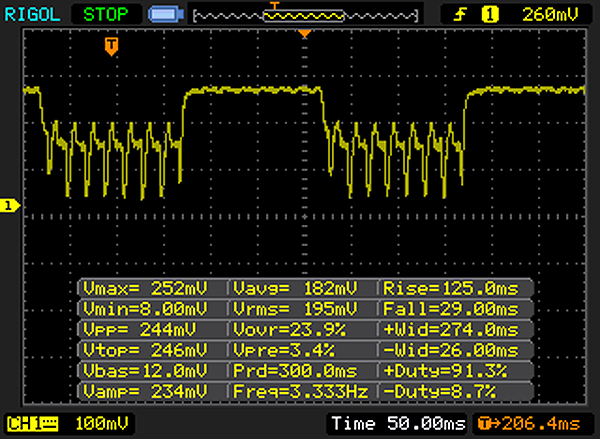This screenshot has height=439, width=600.
Task: Click the trigger channel 1 badge
Action: click(x=490, y=15)
